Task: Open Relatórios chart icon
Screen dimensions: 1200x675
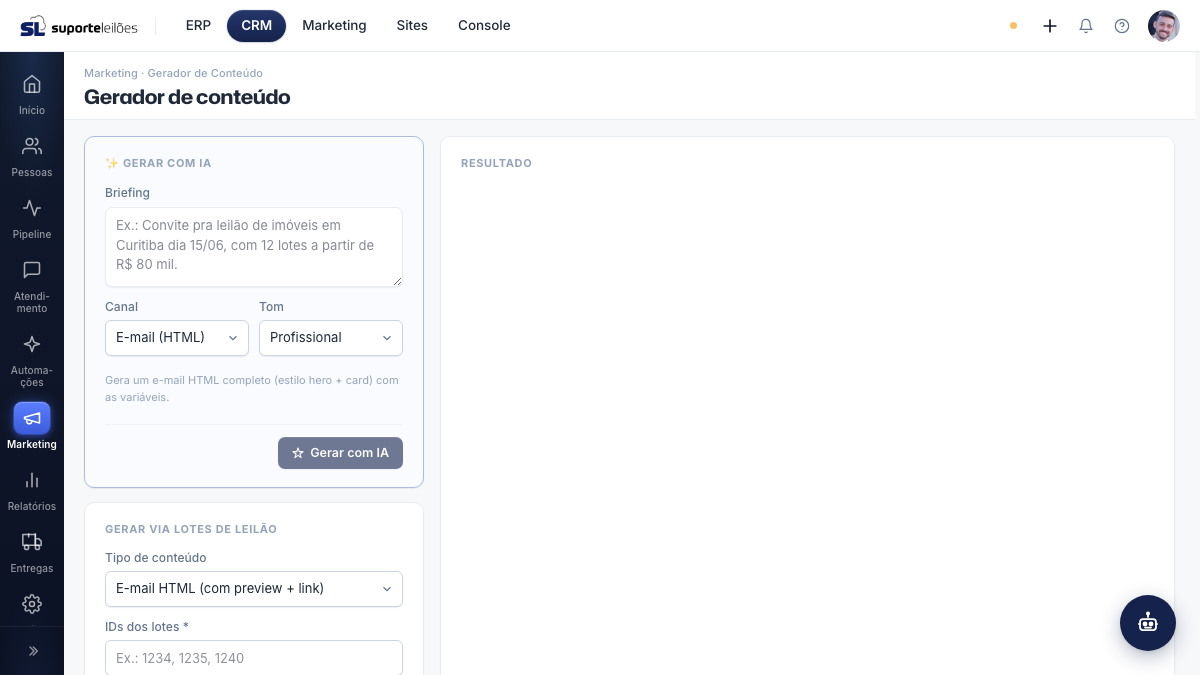Action: [32, 481]
